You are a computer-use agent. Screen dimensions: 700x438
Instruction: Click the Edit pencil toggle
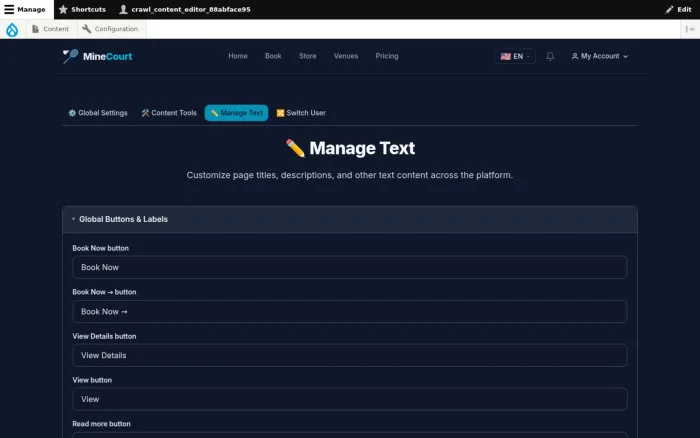[x=678, y=9]
